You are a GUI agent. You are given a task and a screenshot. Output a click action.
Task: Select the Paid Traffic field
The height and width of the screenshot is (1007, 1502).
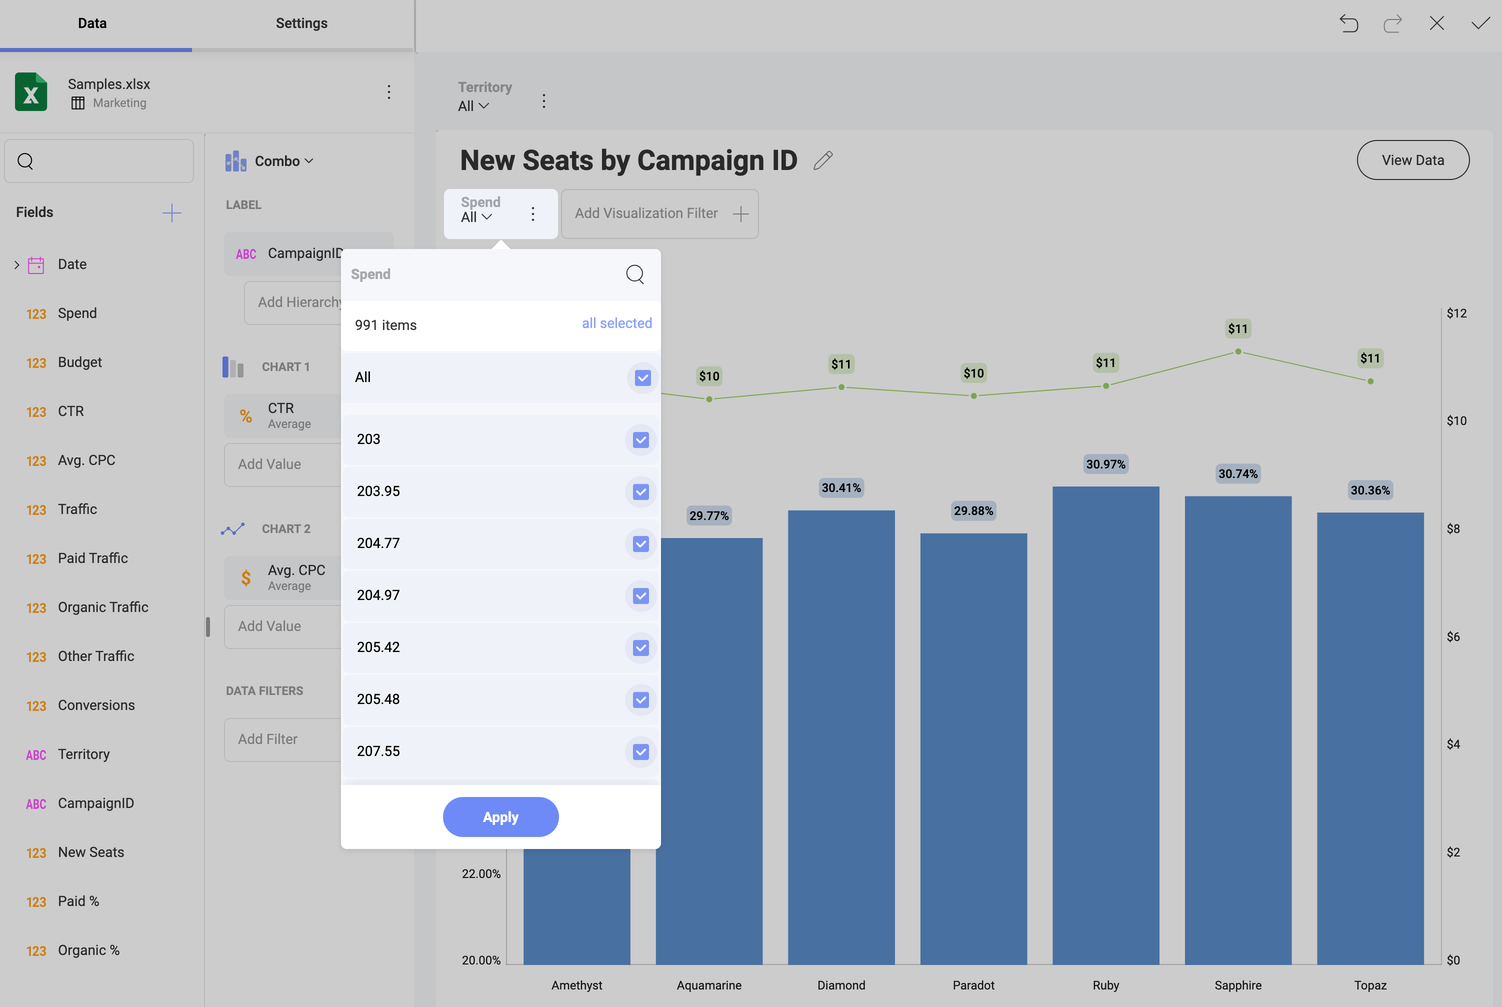click(x=93, y=558)
